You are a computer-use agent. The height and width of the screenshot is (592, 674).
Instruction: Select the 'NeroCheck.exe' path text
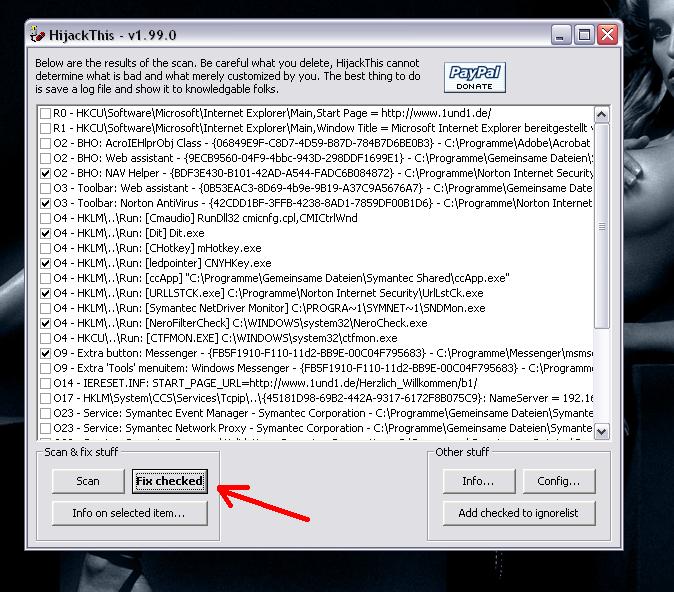tap(330, 323)
